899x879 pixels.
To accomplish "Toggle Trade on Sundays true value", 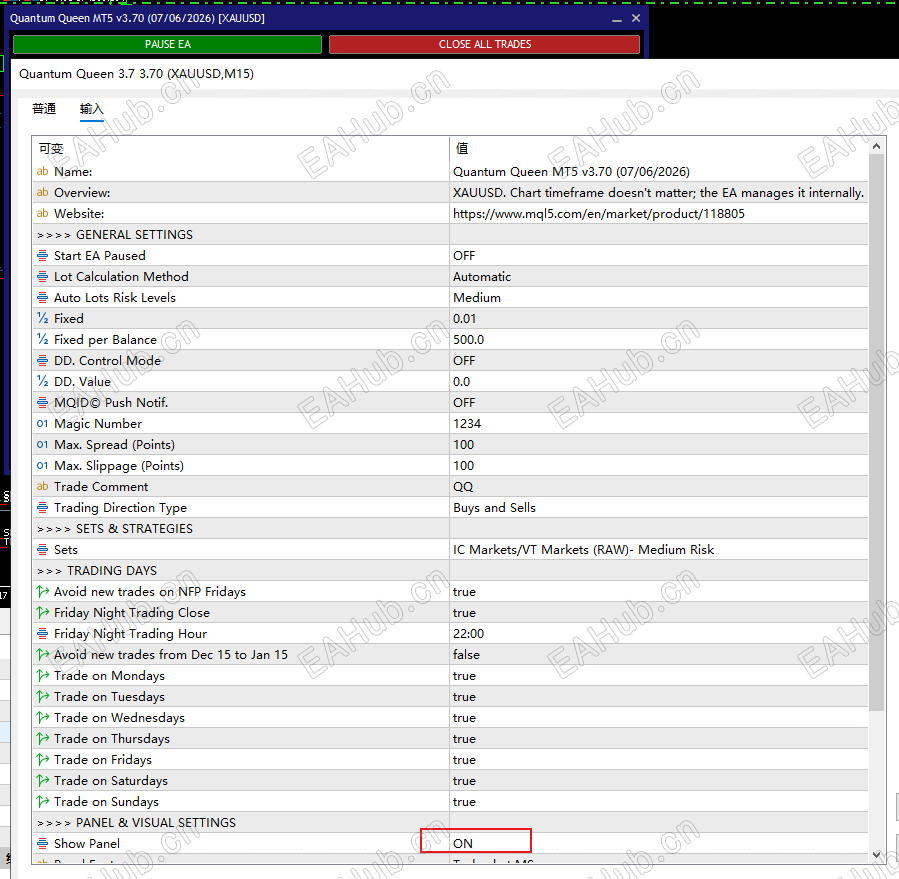I will [x=659, y=802].
